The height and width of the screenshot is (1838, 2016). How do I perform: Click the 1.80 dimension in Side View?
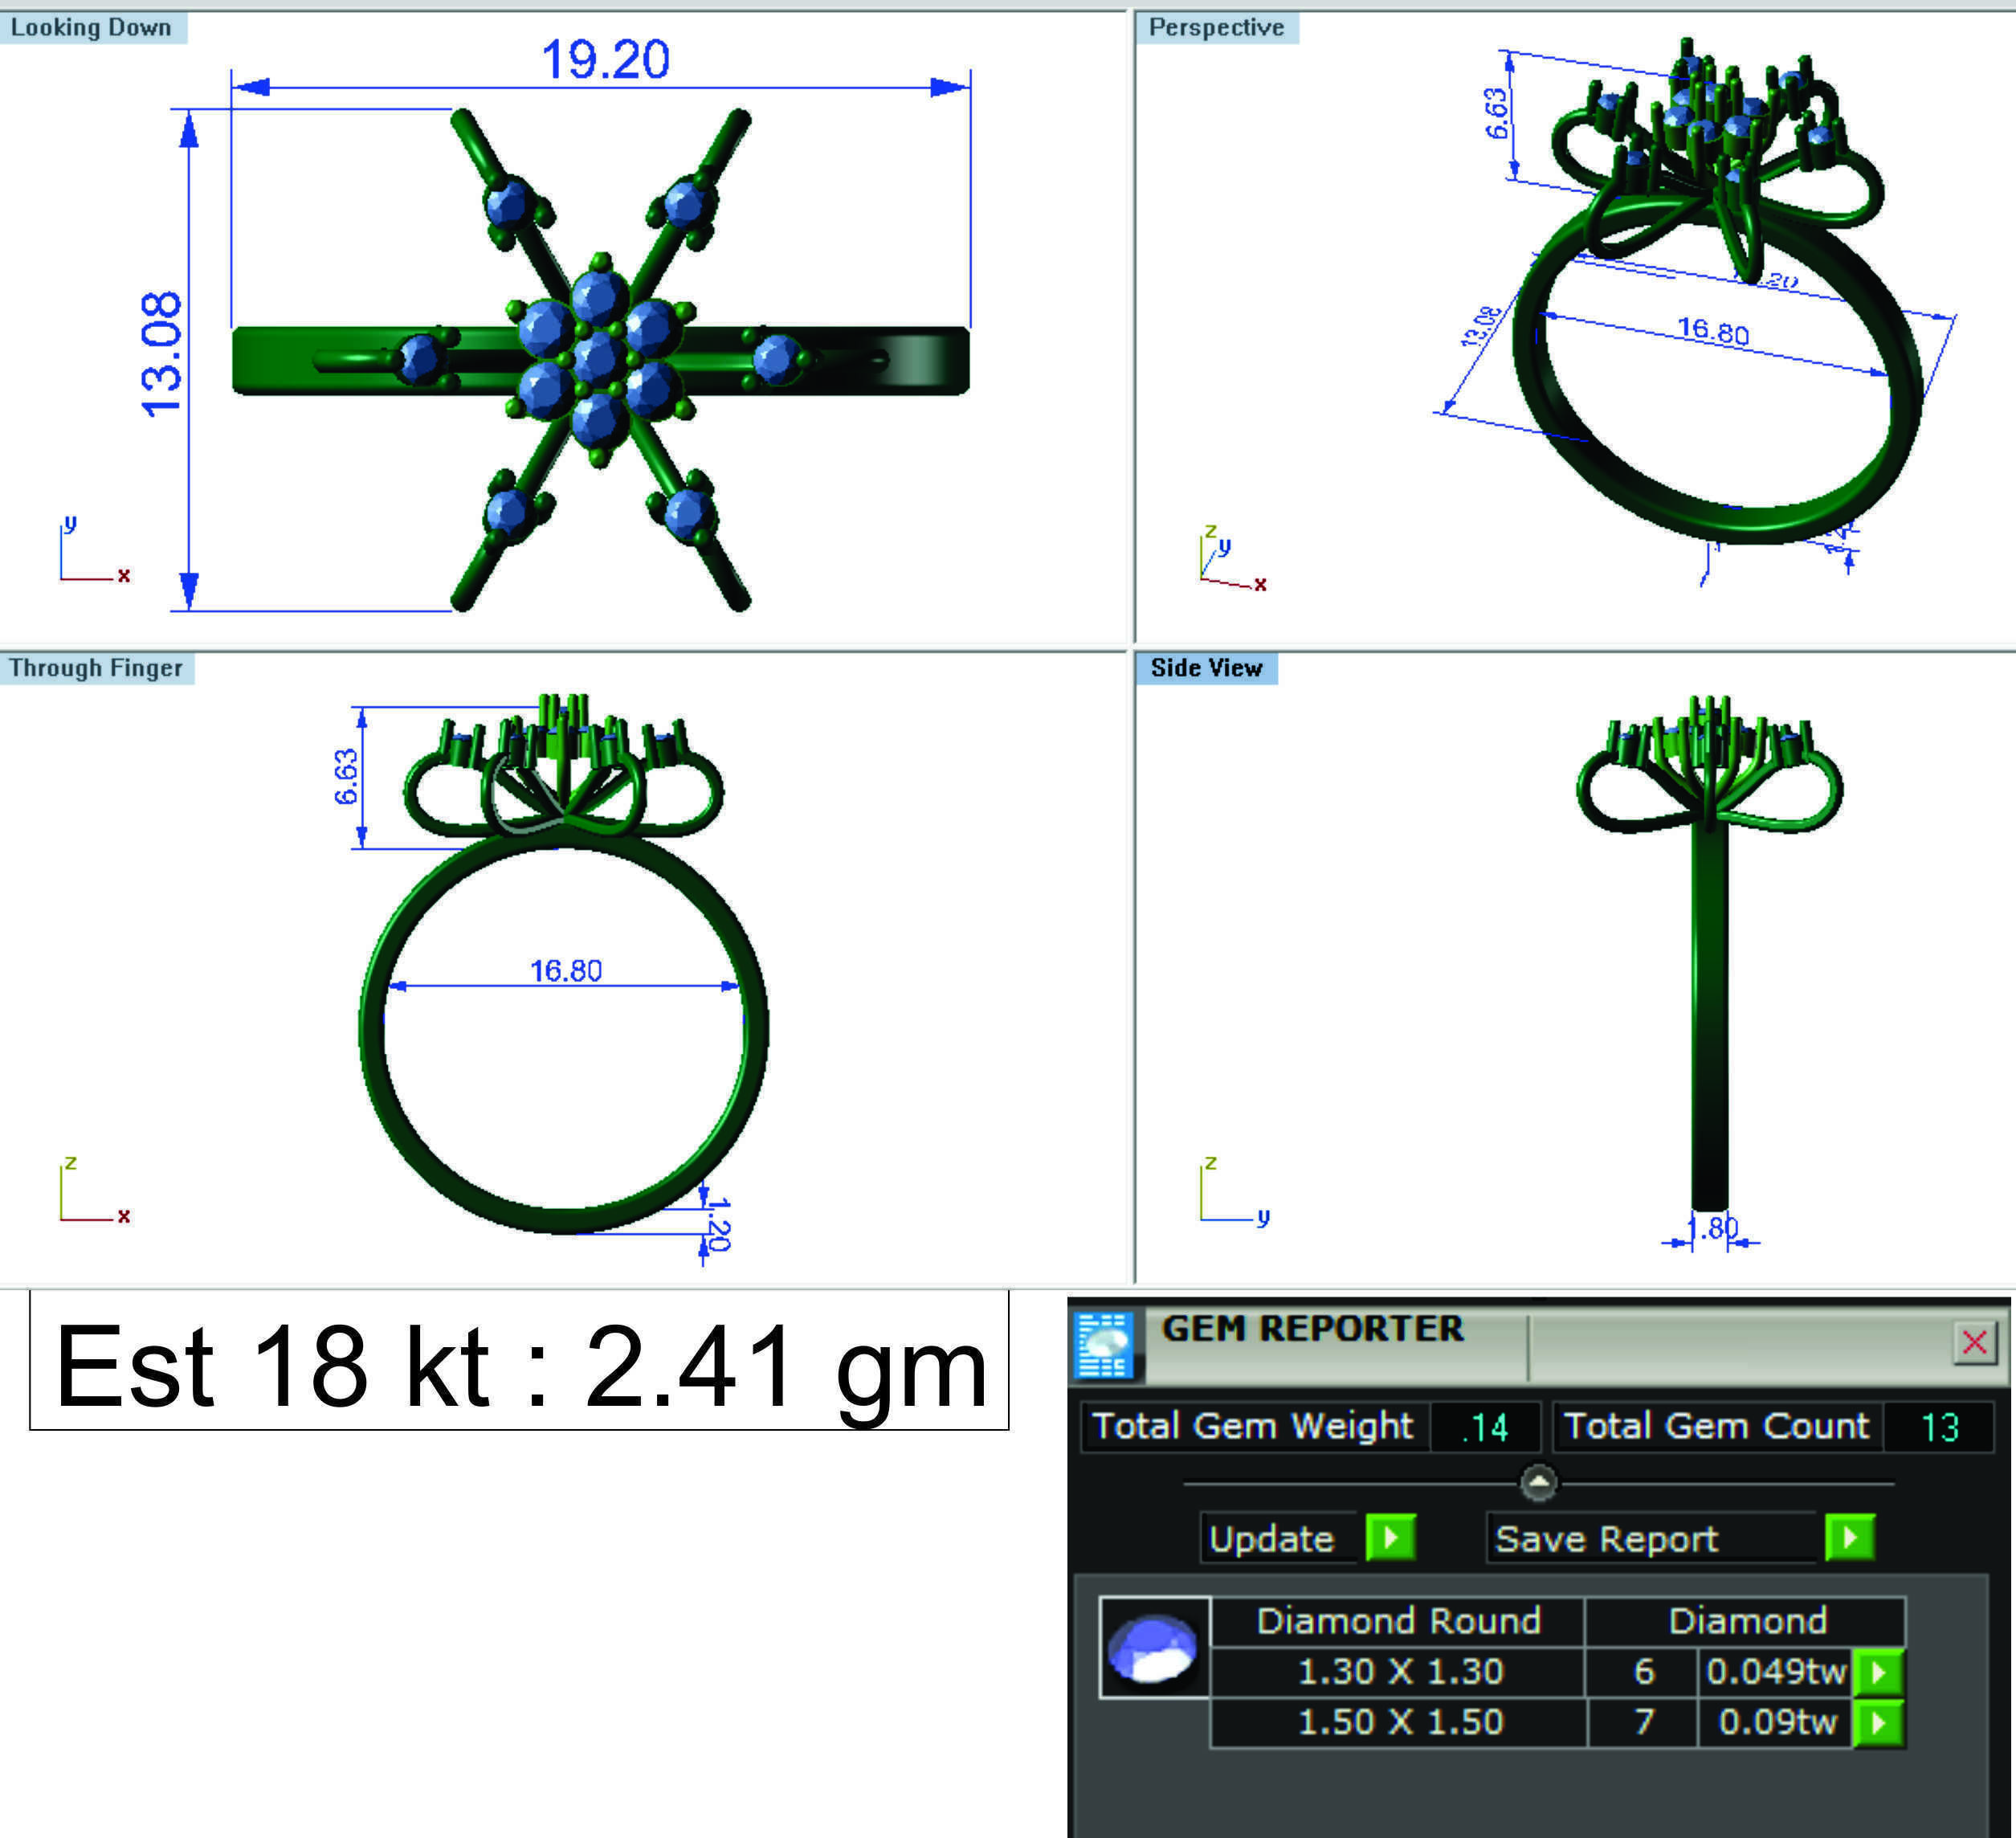tap(1713, 1228)
